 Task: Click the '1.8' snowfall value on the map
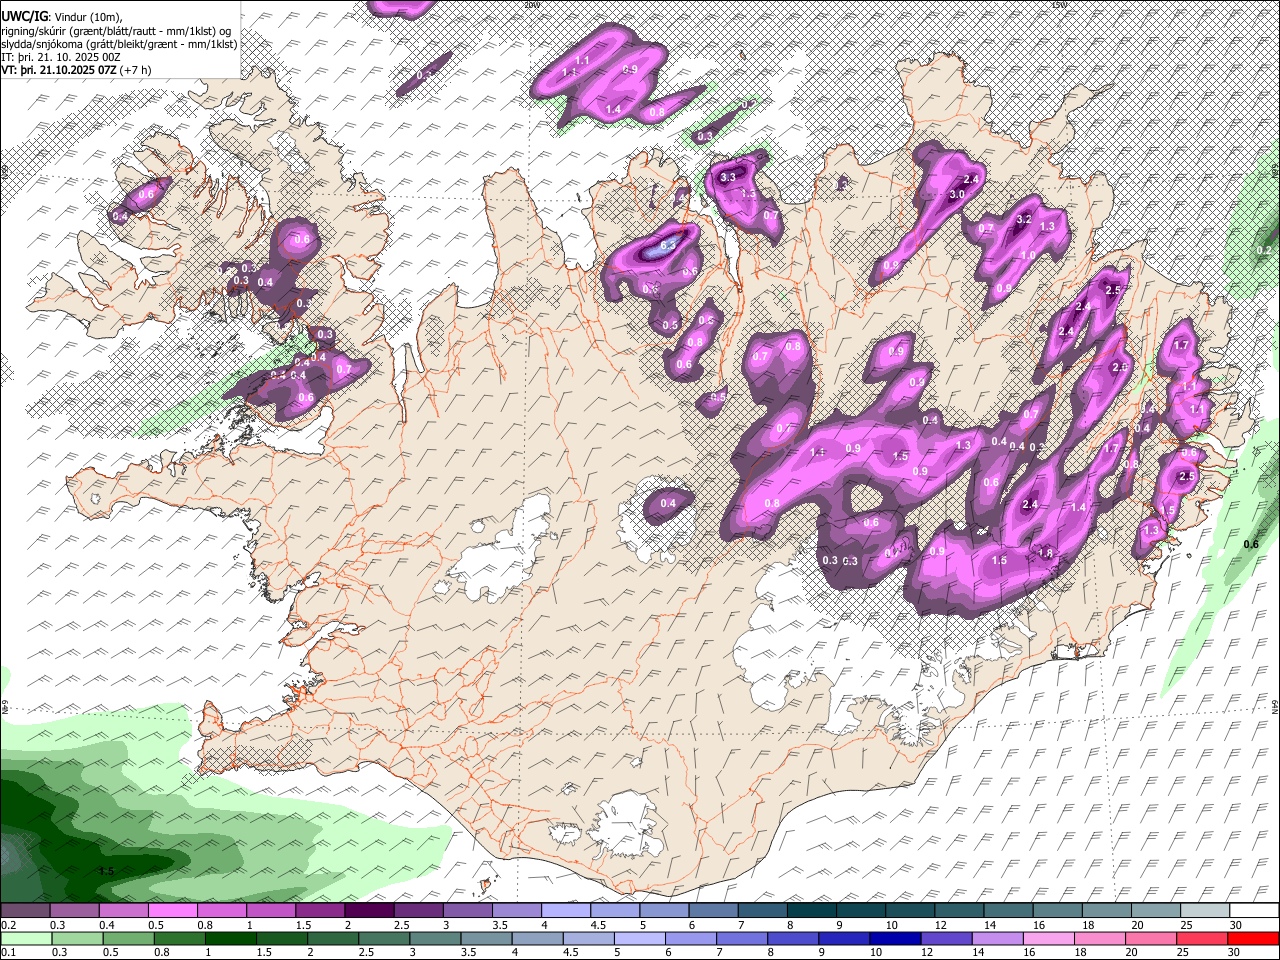click(x=1046, y=552)
